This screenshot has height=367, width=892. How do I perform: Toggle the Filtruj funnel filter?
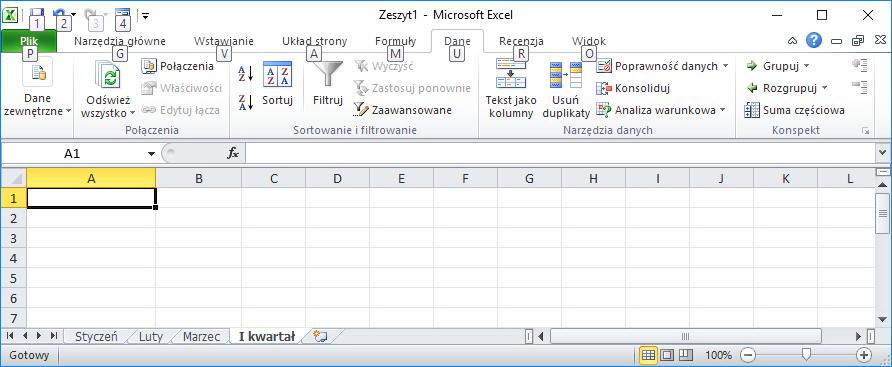tap(328, 84)
